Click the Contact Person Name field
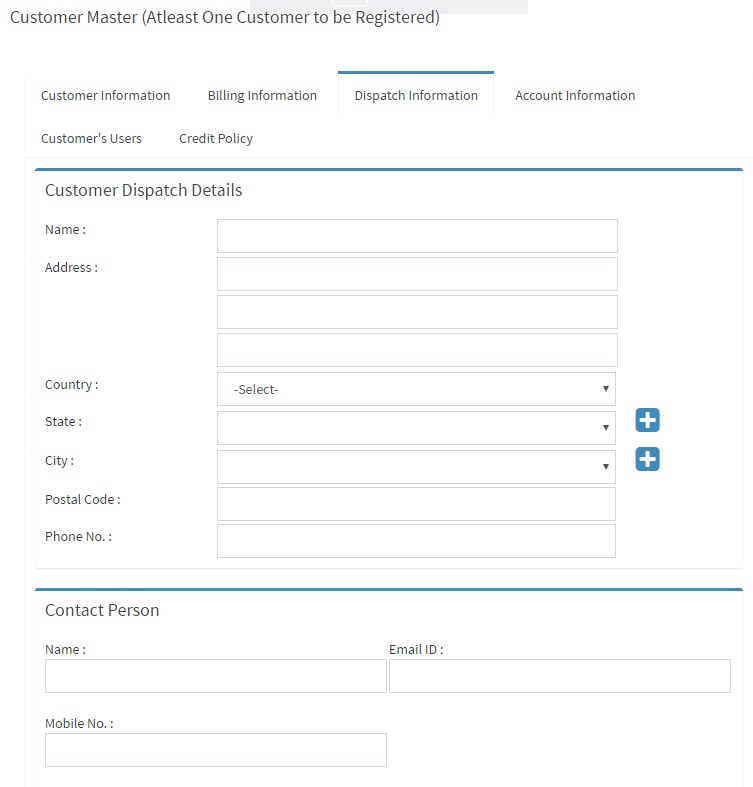Viewport: 753px width, 787px height. tap(216, 676)
